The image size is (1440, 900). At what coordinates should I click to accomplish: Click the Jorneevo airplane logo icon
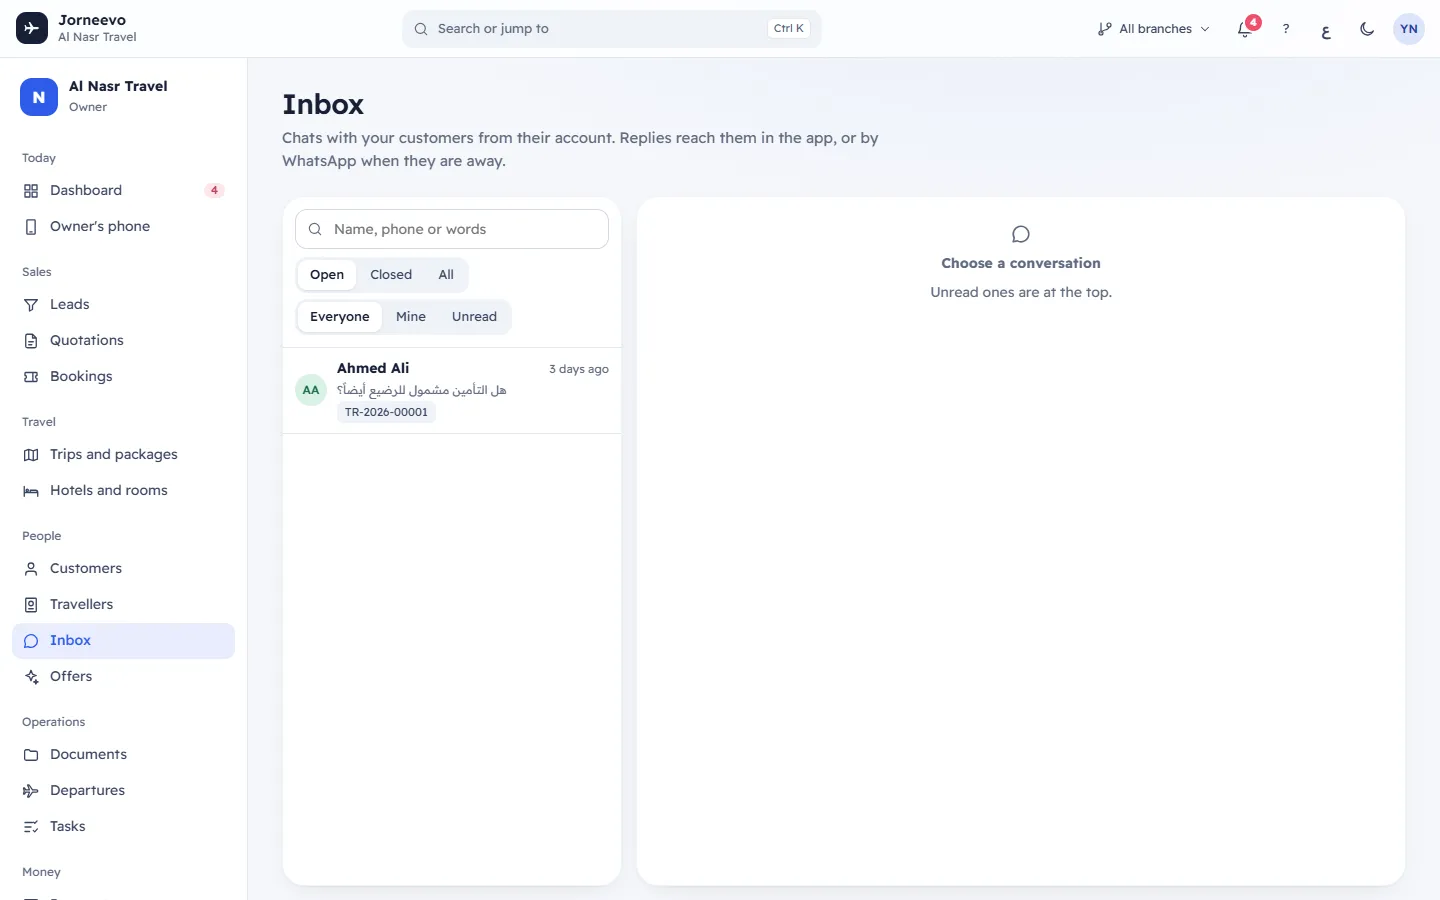pyautogui.click(x=31, y=28)
